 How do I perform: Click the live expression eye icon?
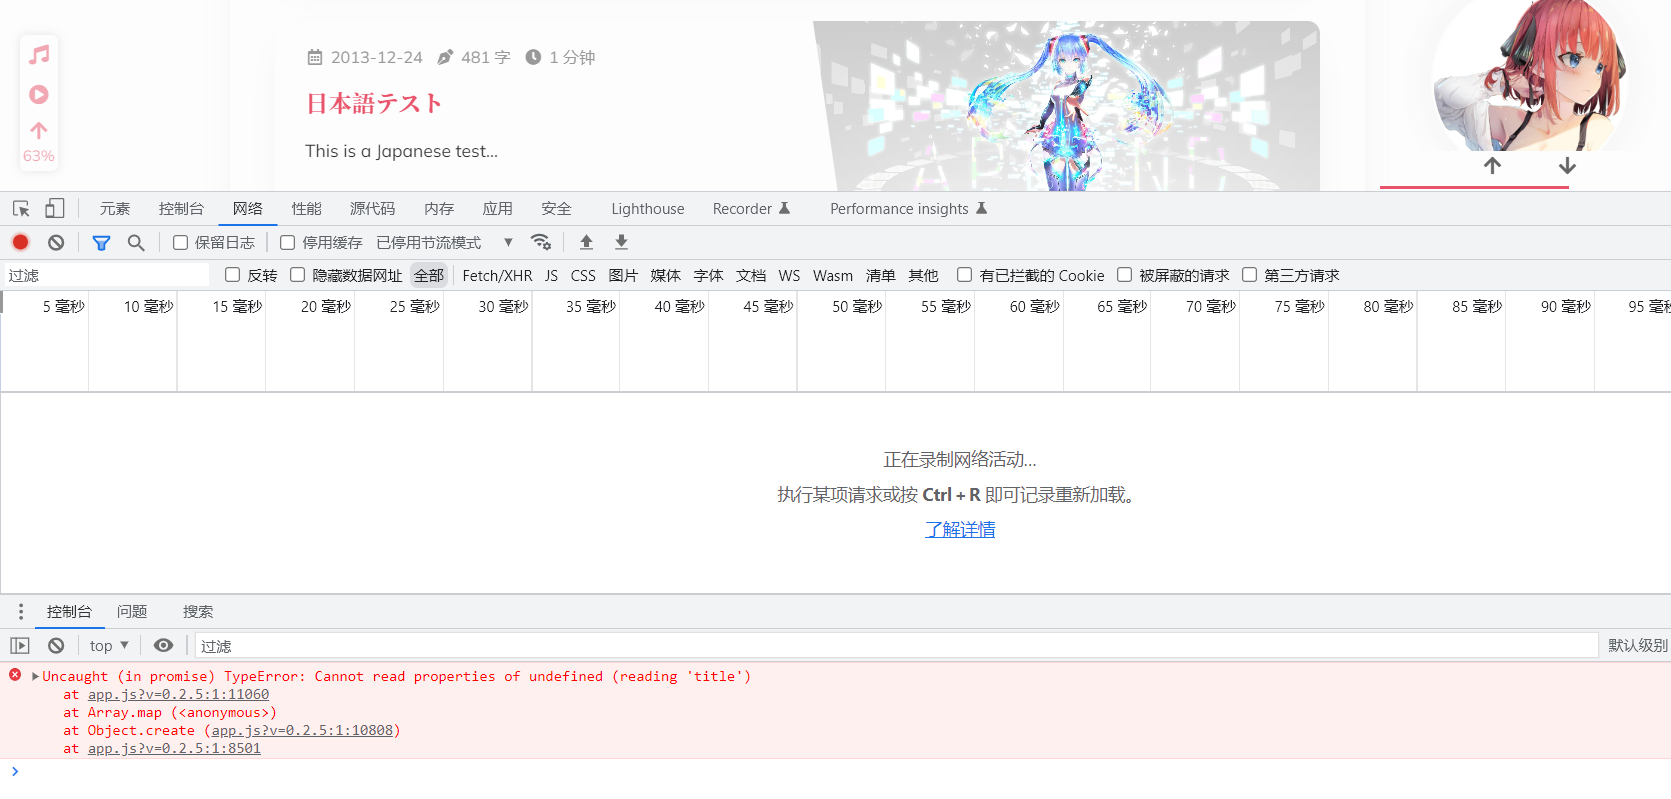click(163, 645)
